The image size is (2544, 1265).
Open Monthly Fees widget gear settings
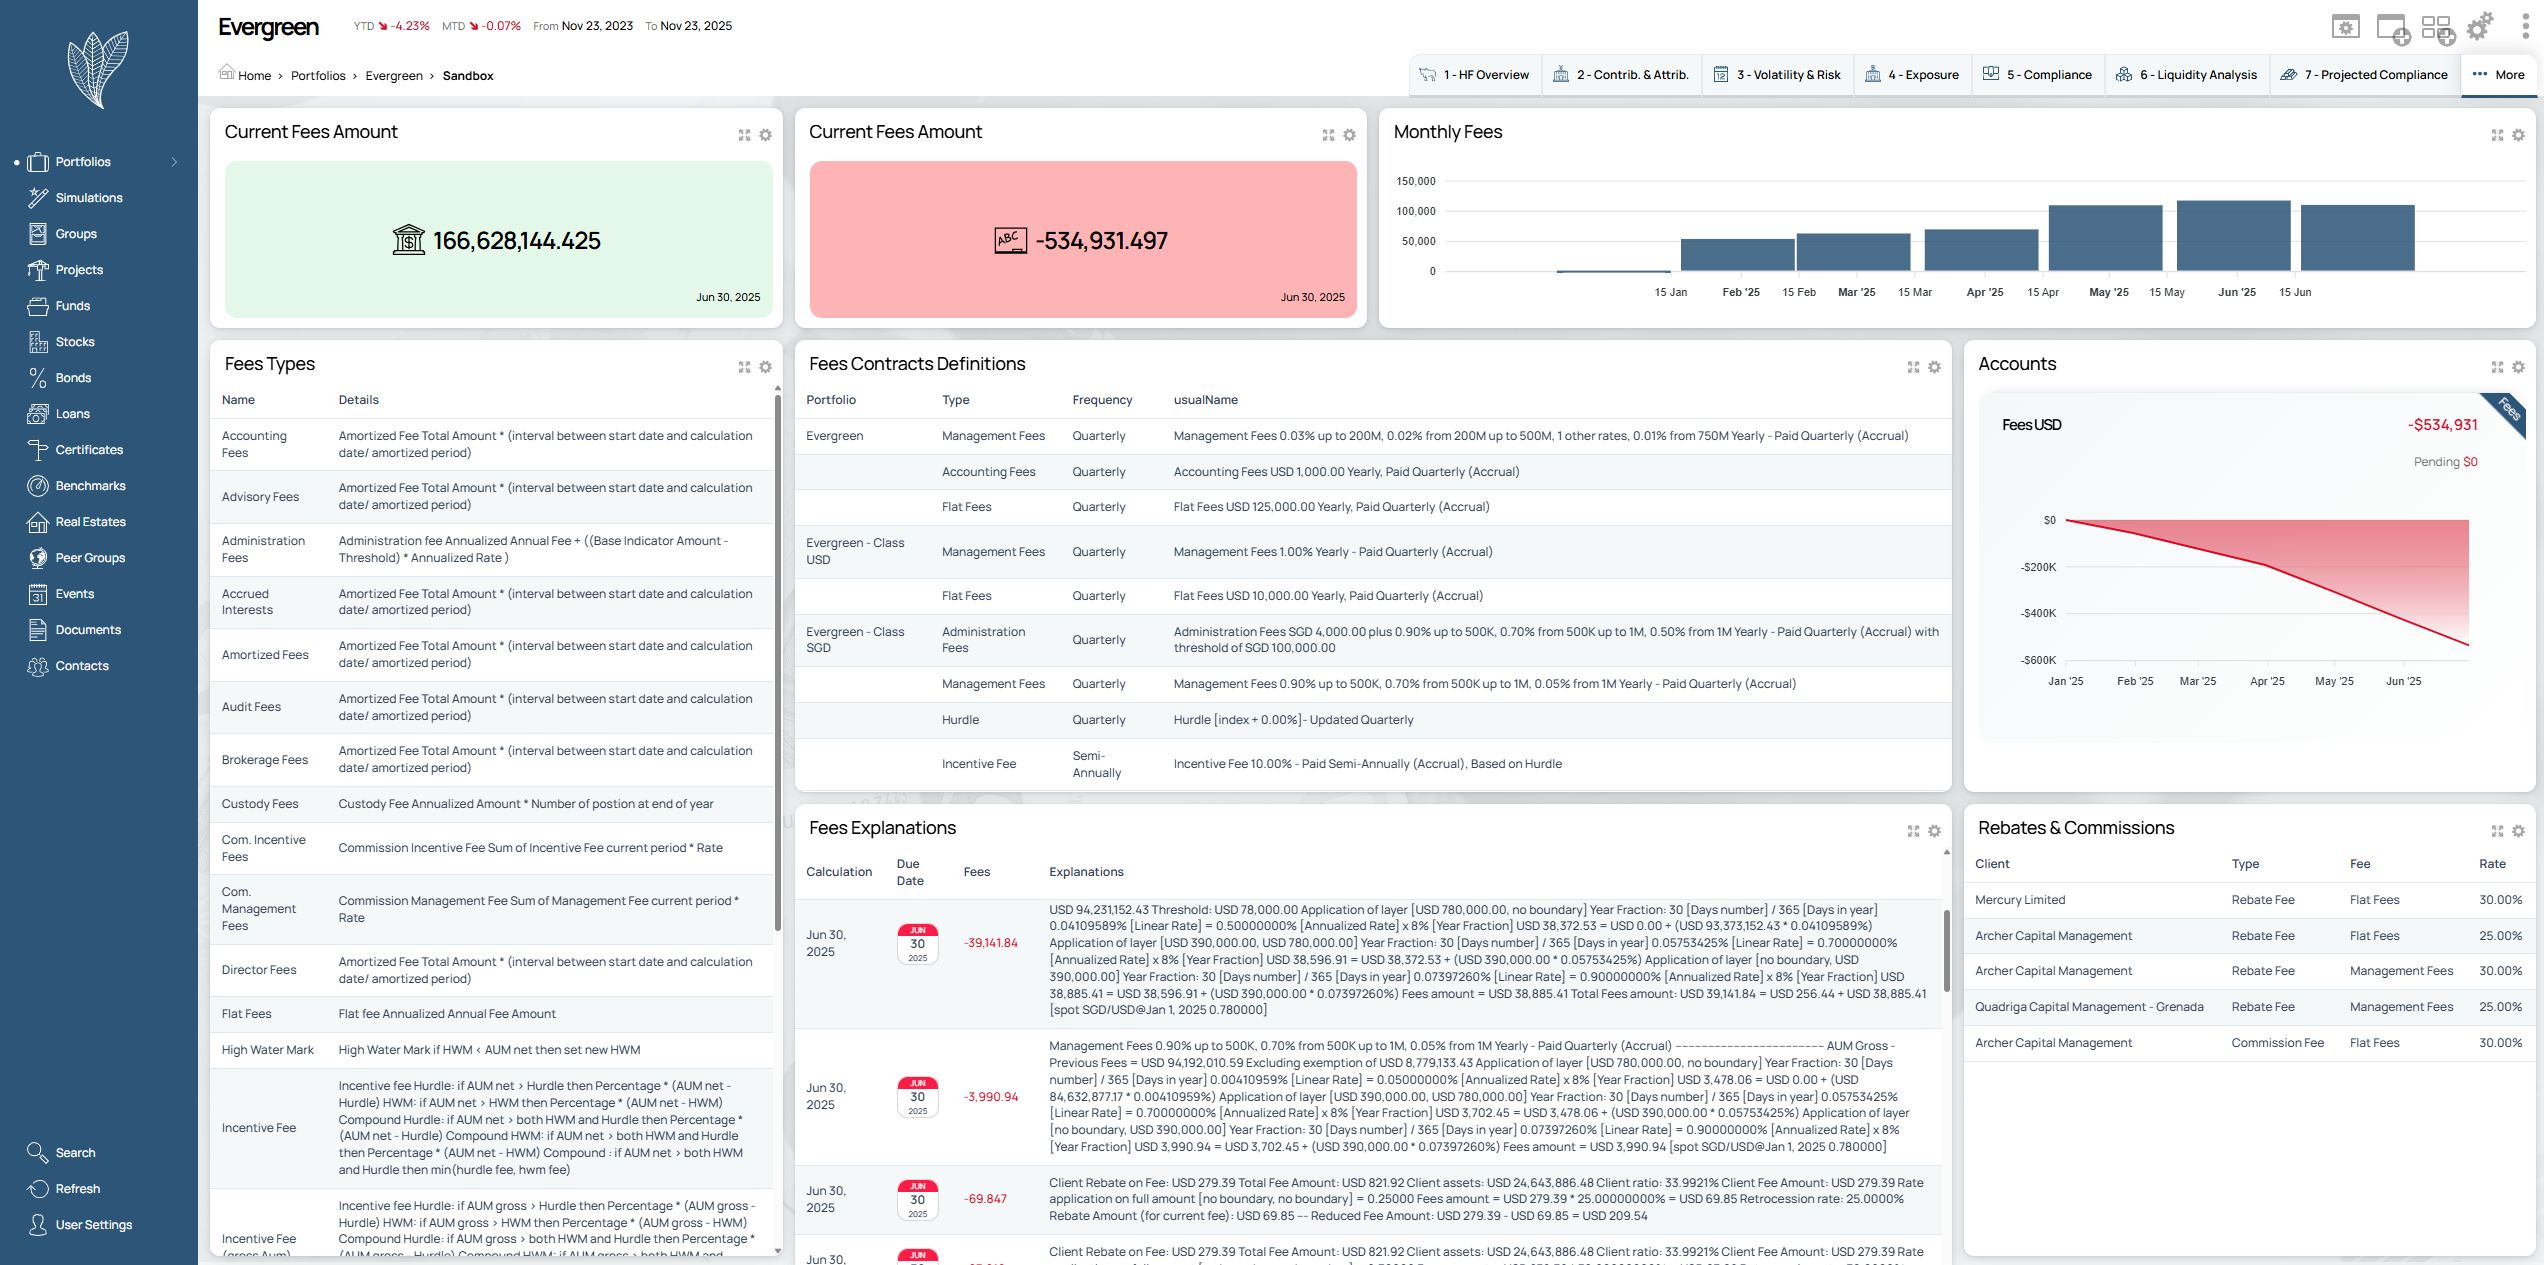click(2518, 135)
